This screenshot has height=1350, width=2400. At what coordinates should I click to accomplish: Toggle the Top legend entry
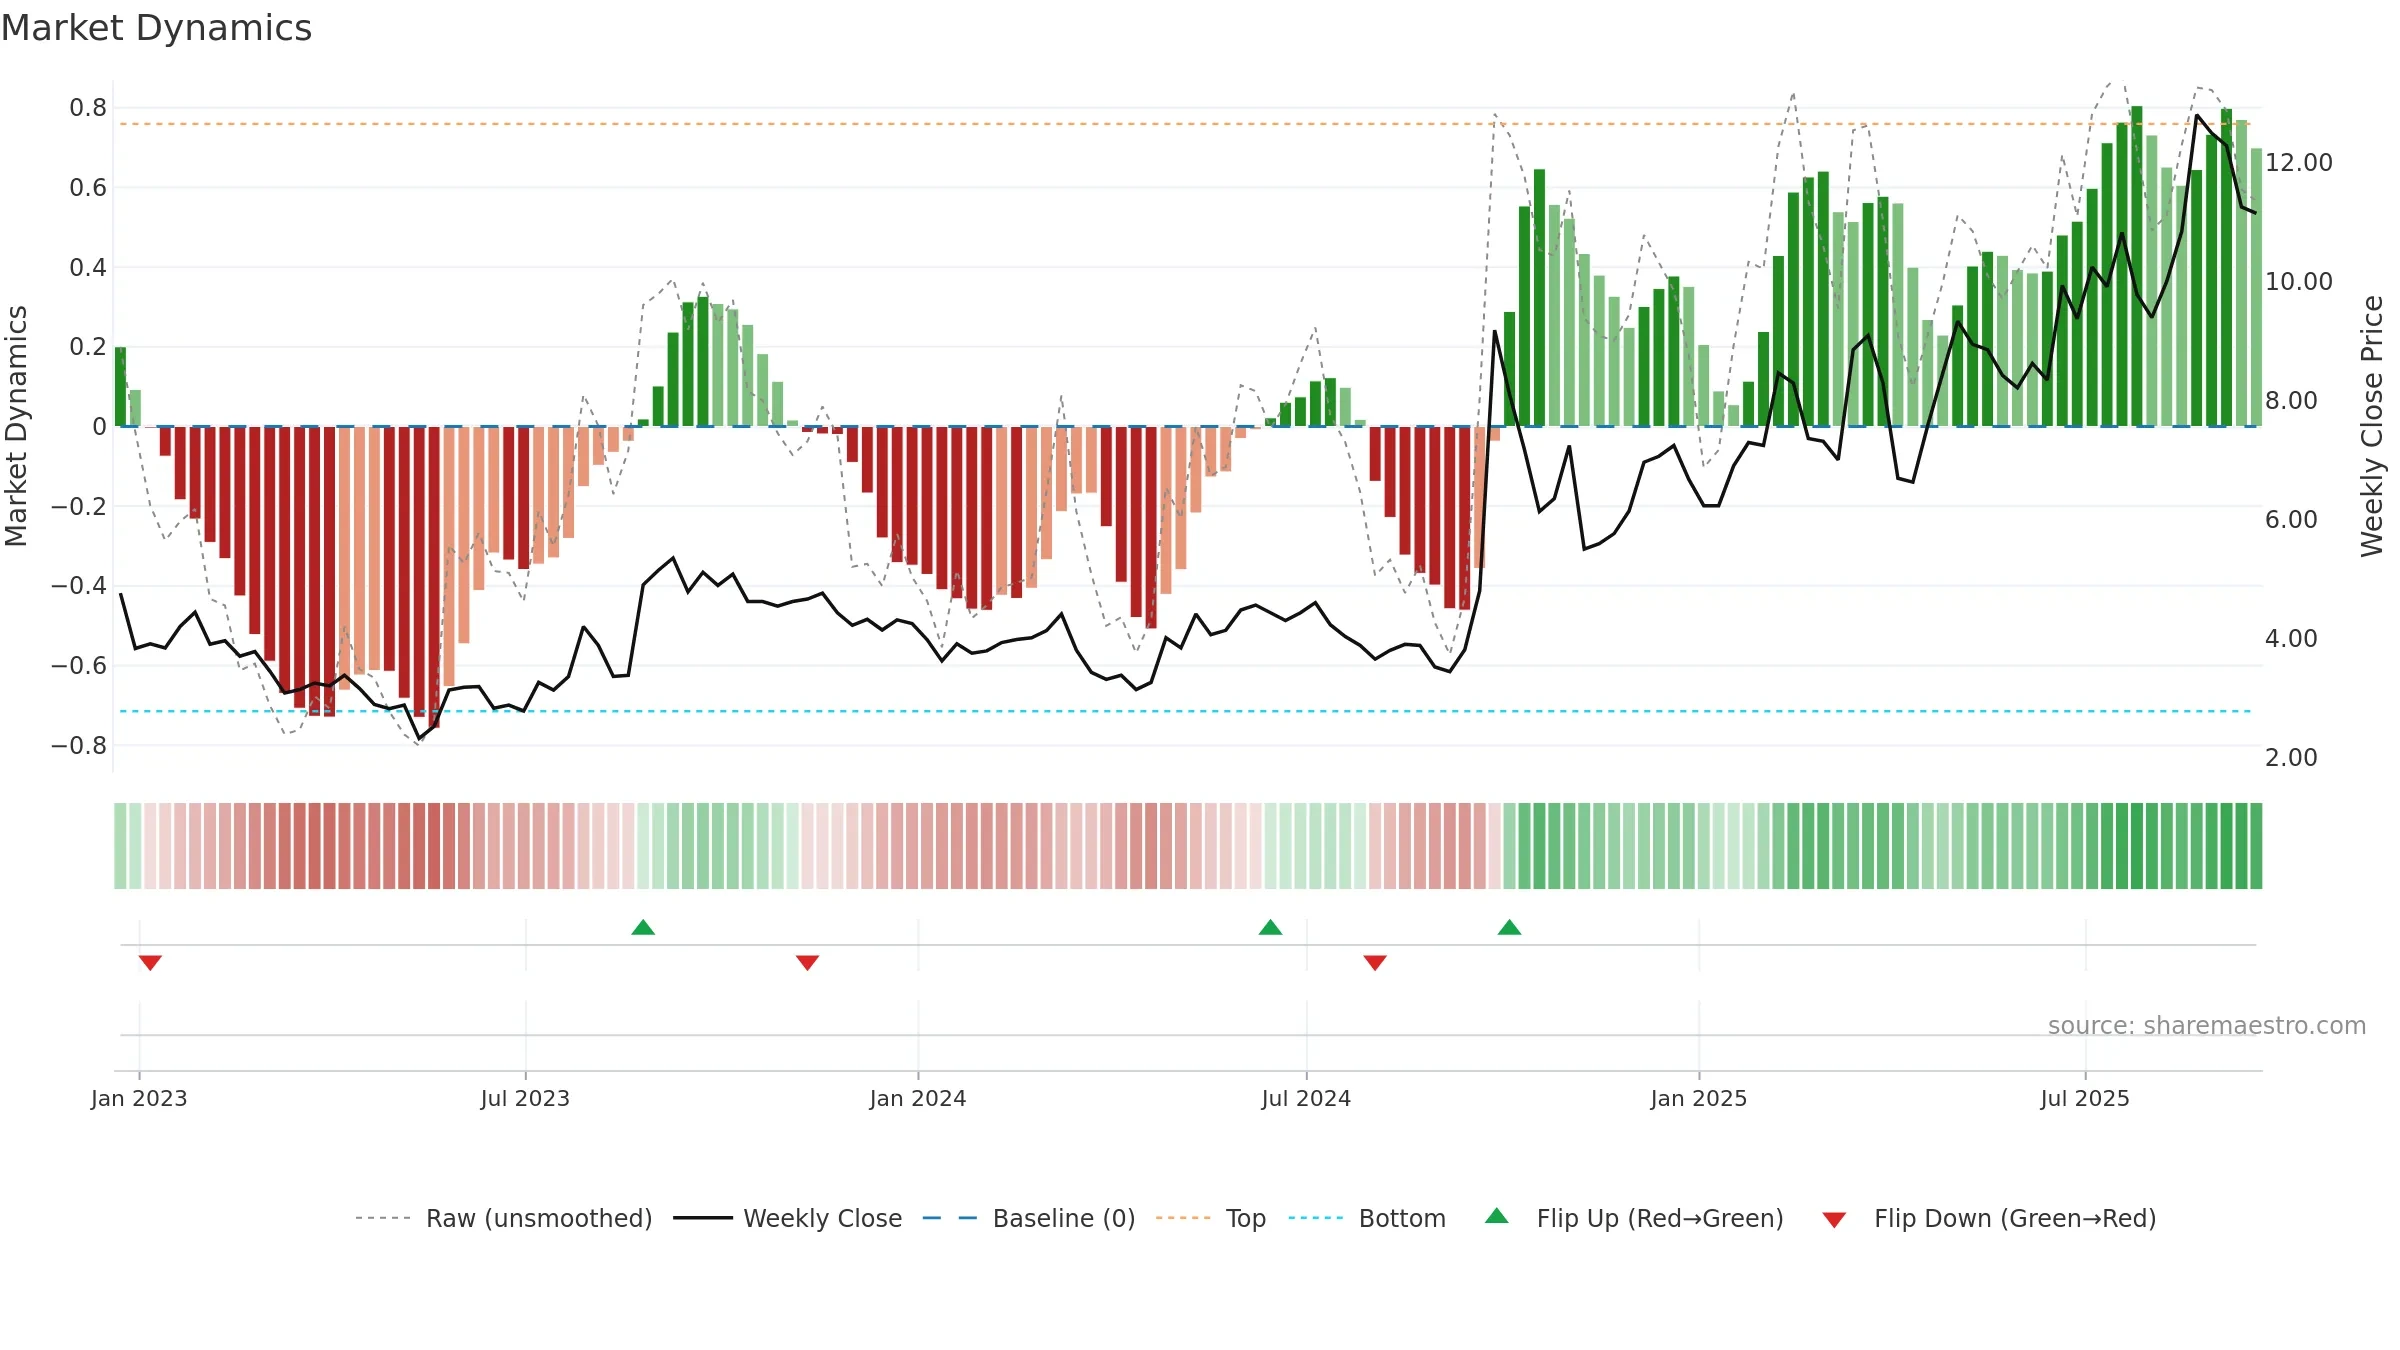click(1211, 1218)
